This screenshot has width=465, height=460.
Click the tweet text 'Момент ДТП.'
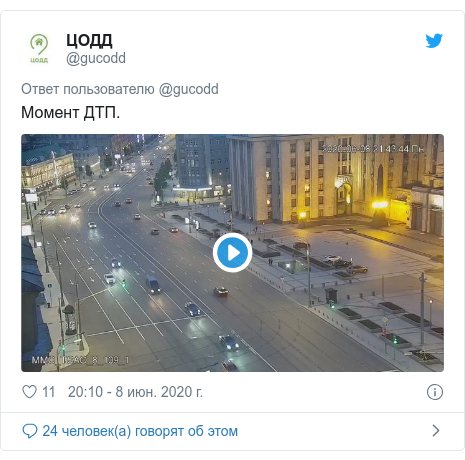[x=70, y=112]
